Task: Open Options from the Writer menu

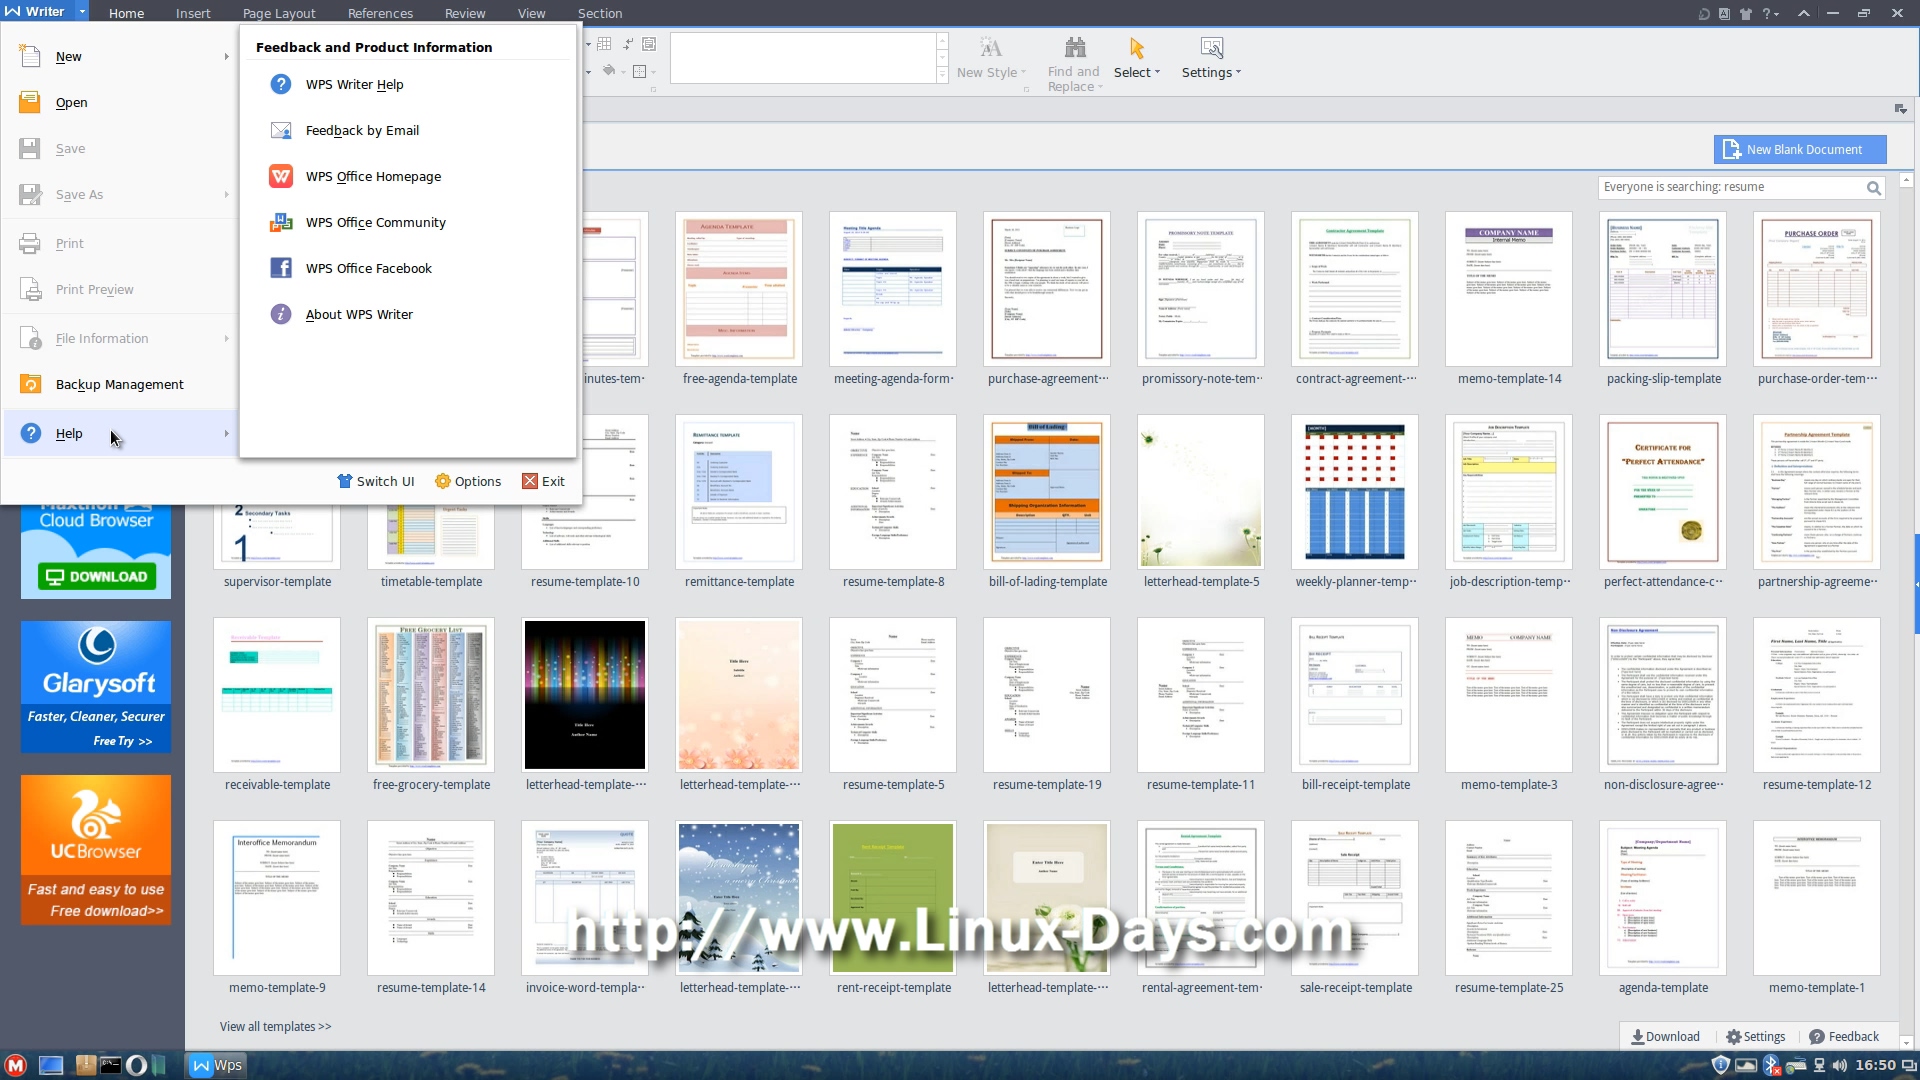Action: [468, 481]
